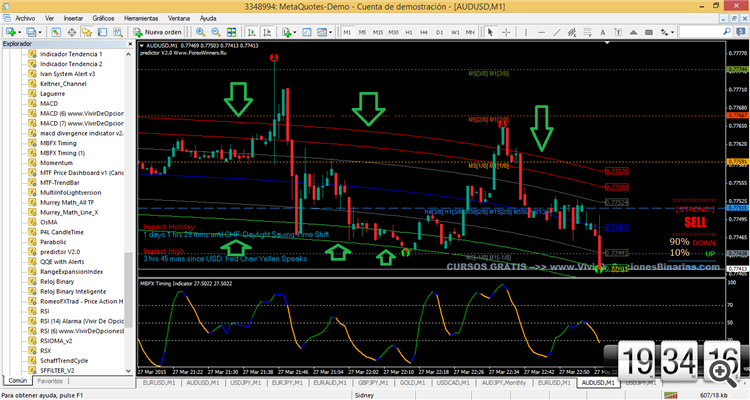The width and height of the screenshot is (750, 400).
Task: Click the Nueva orden button
Action: (x=157, y=32)
